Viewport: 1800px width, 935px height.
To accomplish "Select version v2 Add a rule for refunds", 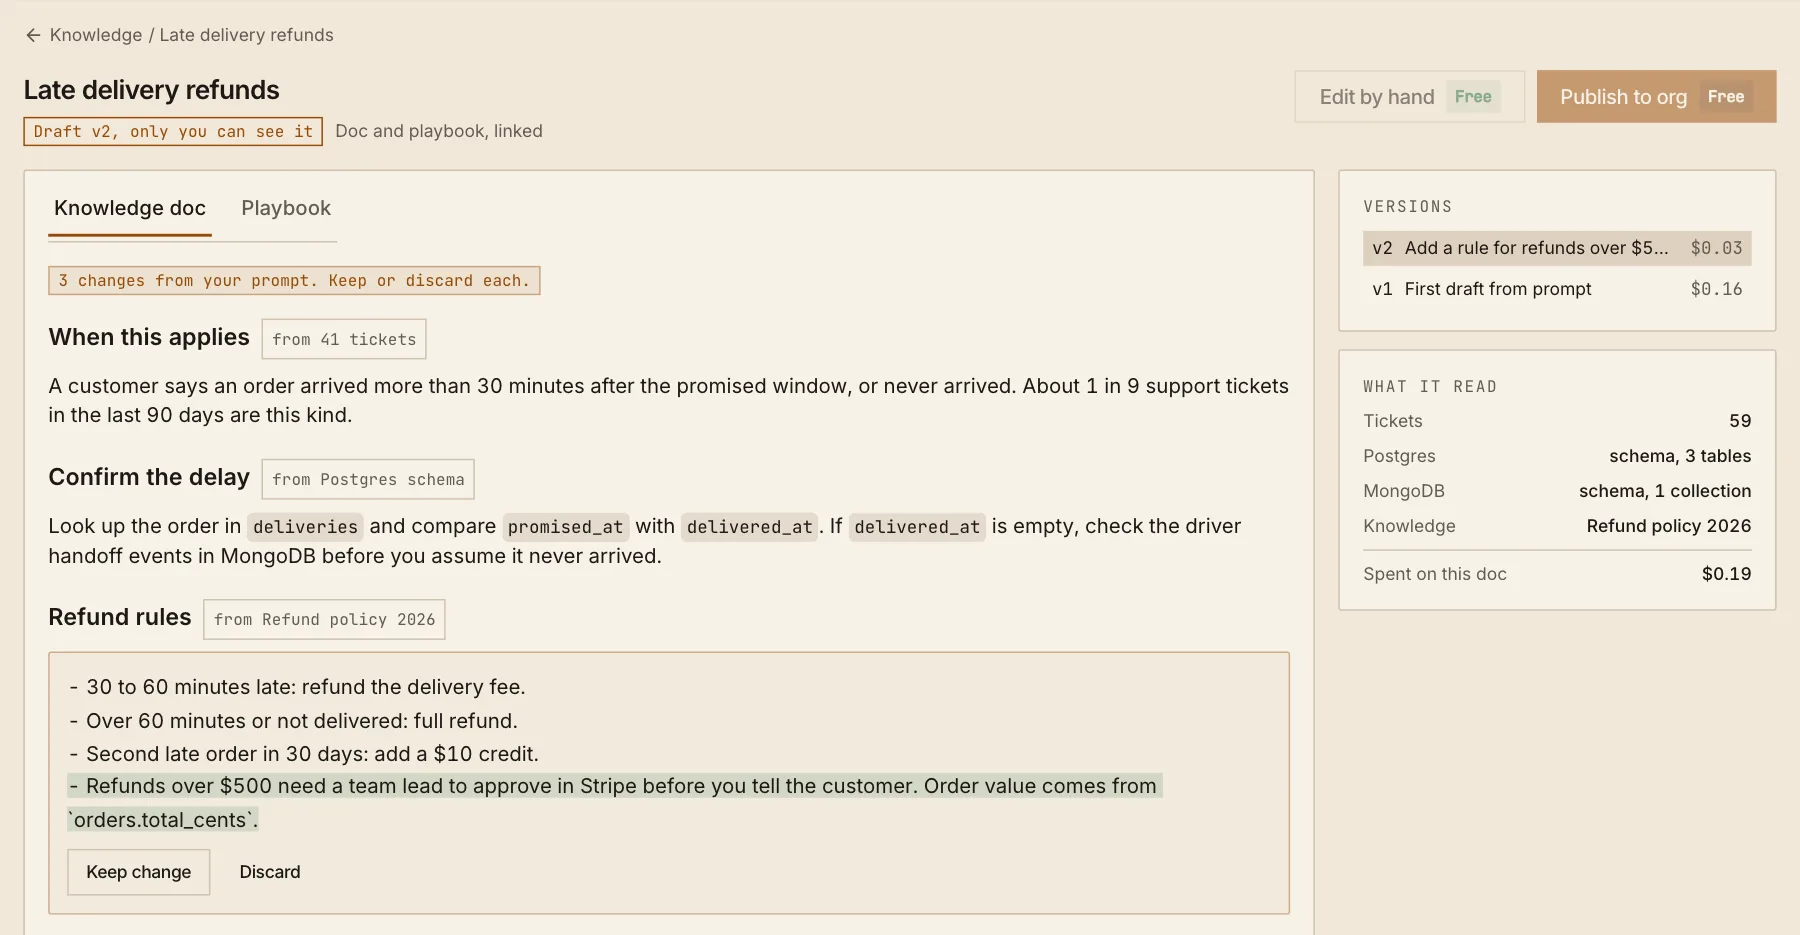I will pos(1557,248).
